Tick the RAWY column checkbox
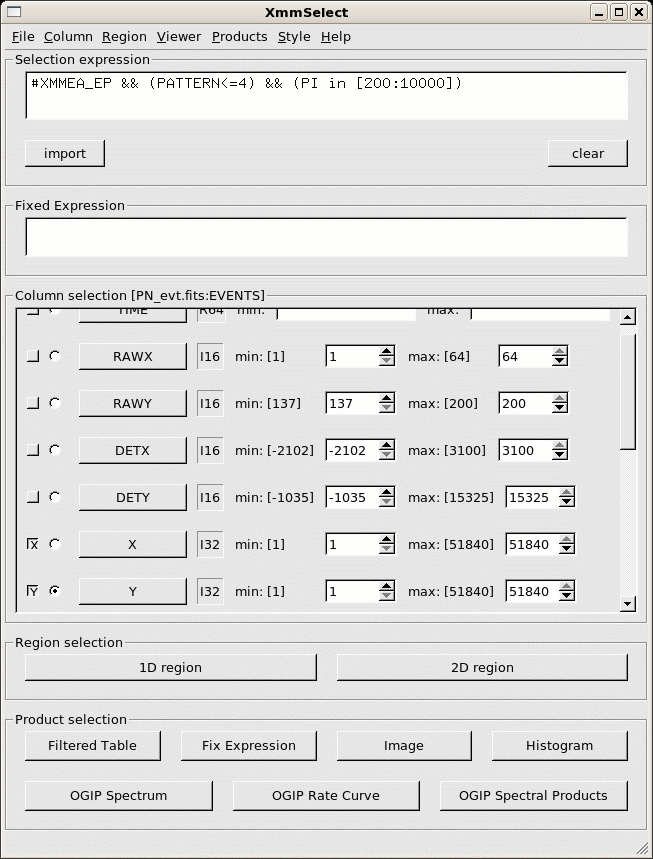The width and height of the screenshot is (653, 859). point(33,404)
